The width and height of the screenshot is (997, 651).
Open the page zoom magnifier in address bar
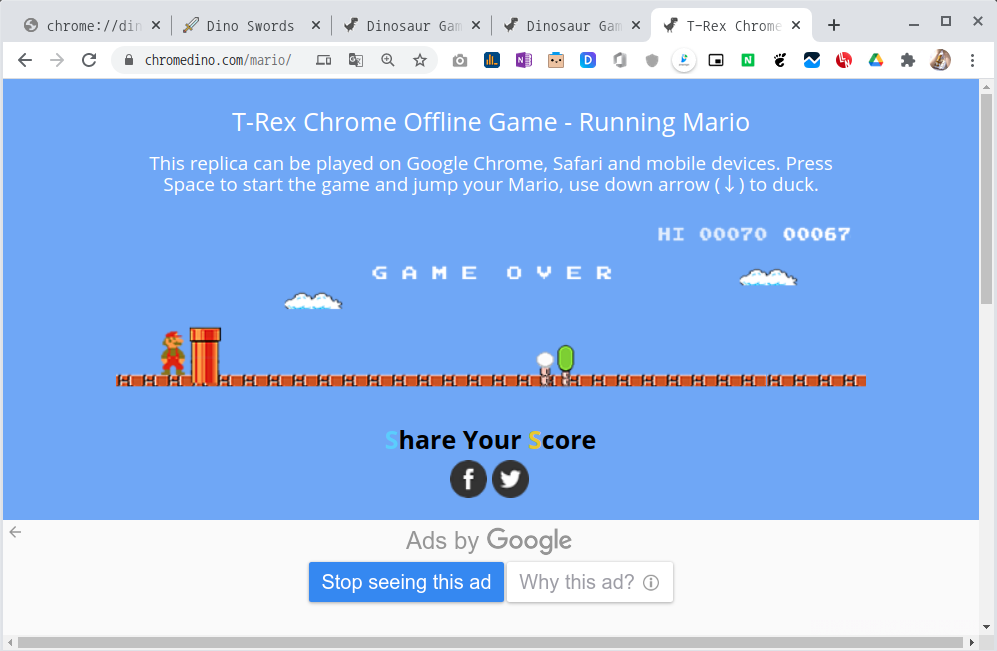point(387,60)
